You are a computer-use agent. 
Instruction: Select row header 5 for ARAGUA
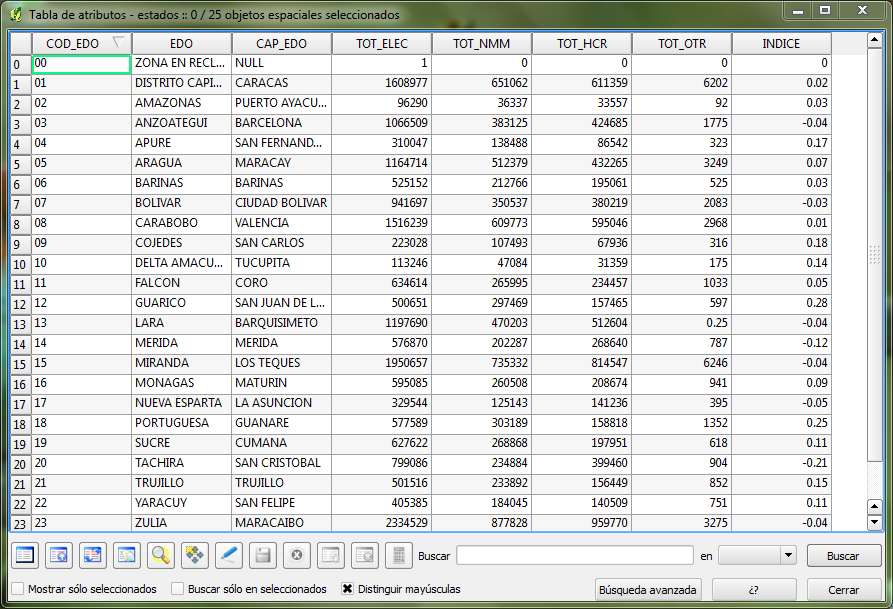click(x=21, y=164)
